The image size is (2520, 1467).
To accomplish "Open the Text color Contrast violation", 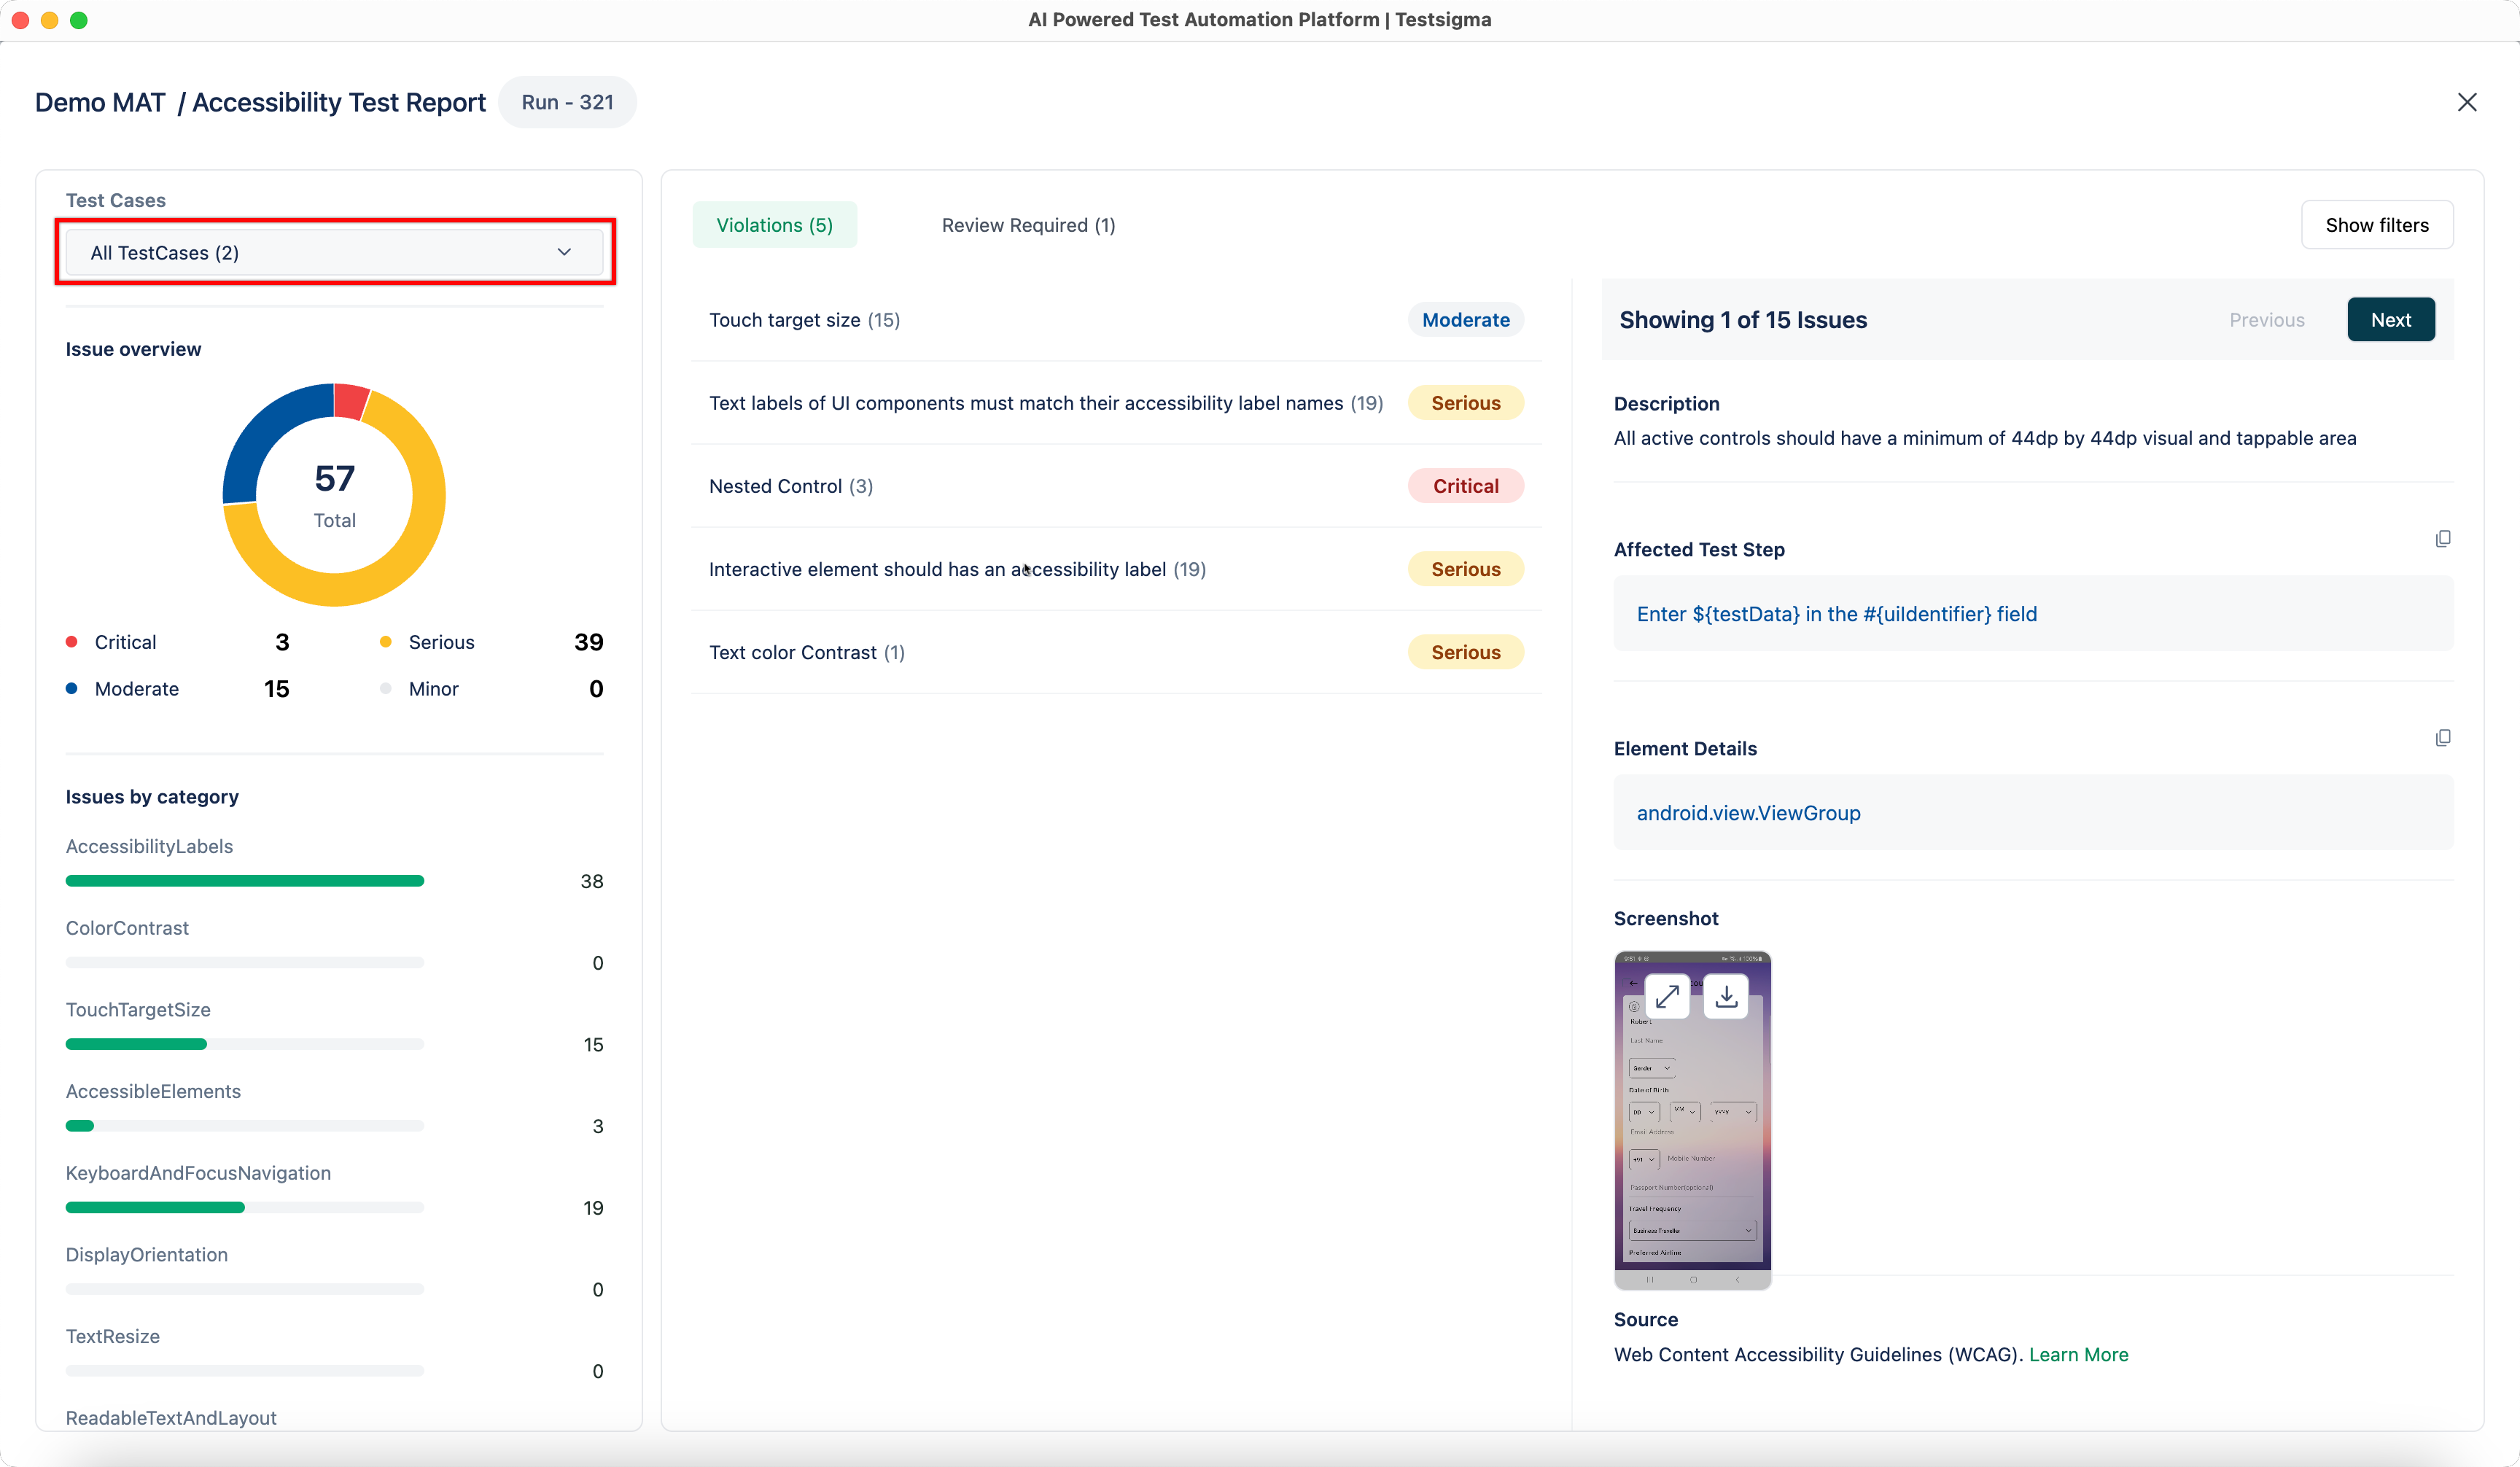I will (x=806, y=652).
